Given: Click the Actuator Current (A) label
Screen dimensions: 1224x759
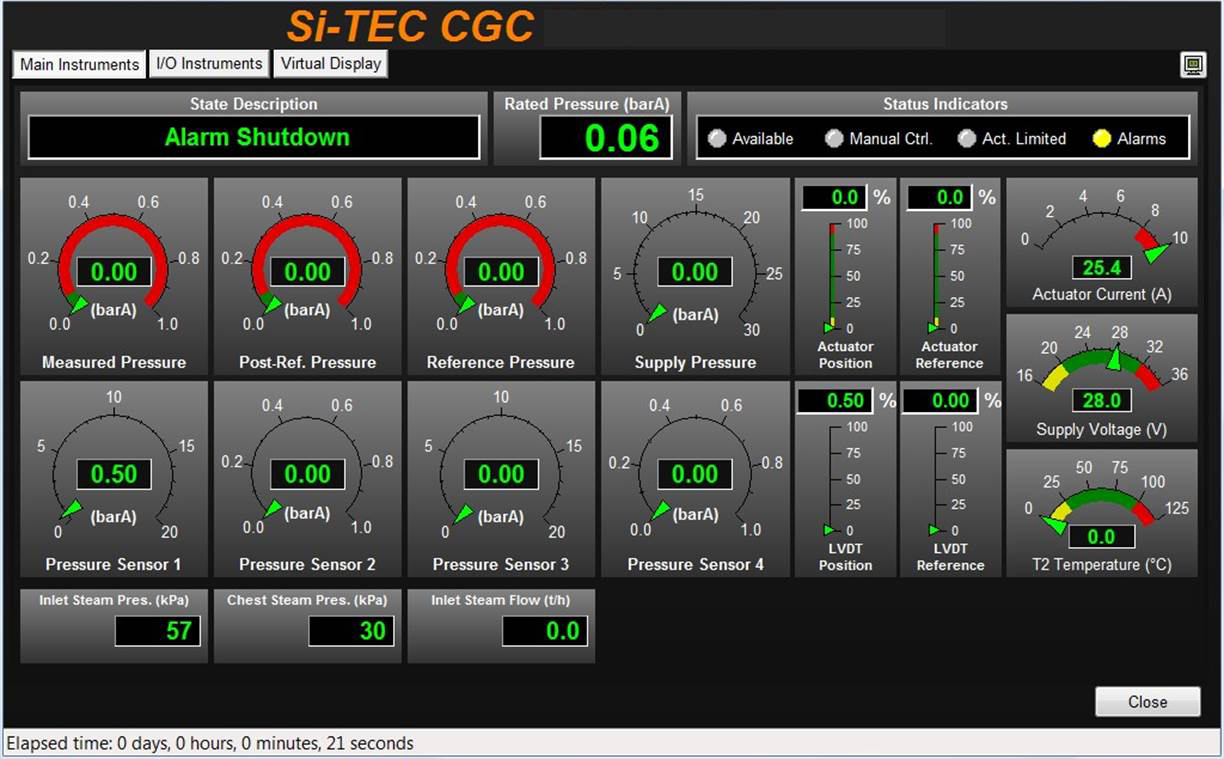Looking at the screenshot, I should point(1102,295).
